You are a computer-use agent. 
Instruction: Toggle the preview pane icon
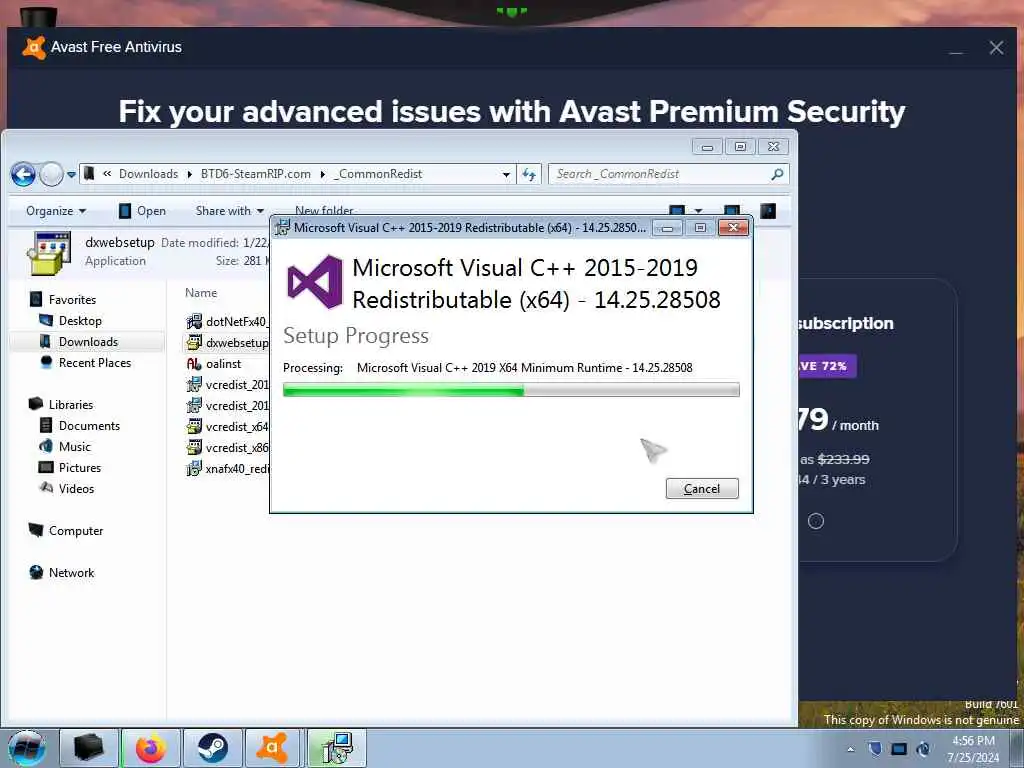[732, 211]
